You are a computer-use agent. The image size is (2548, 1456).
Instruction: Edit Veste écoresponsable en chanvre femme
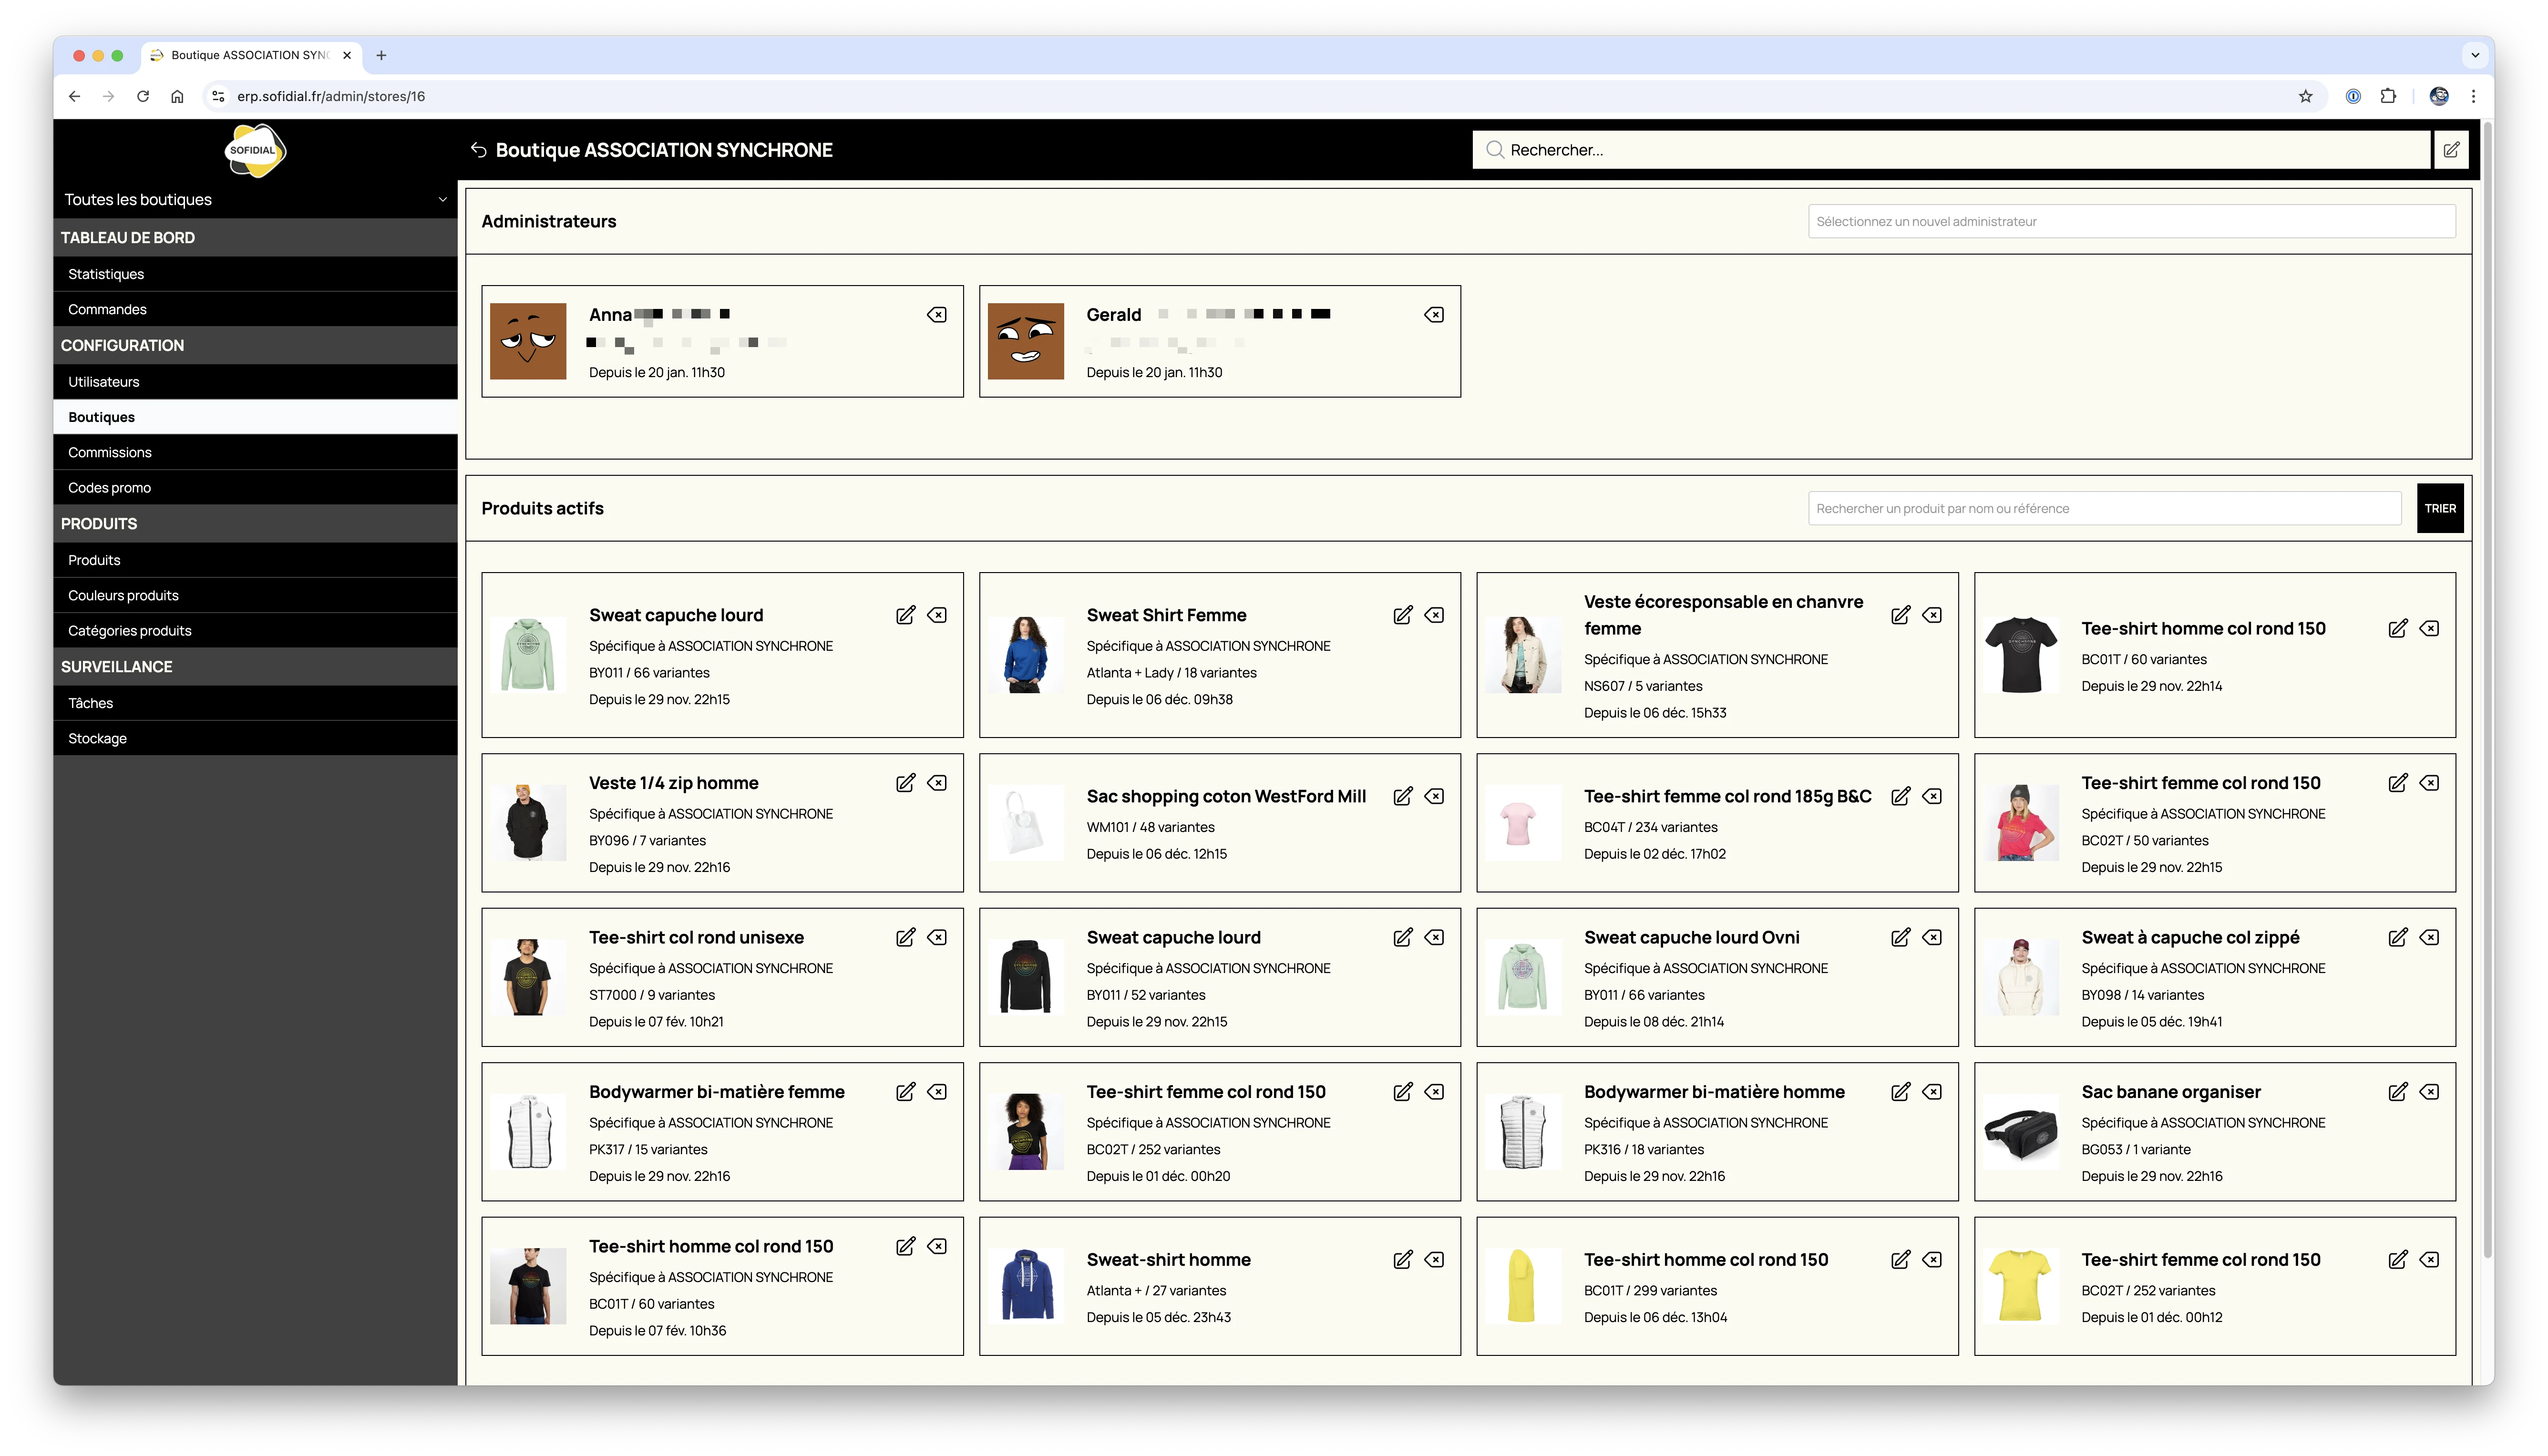[1900, 615]
